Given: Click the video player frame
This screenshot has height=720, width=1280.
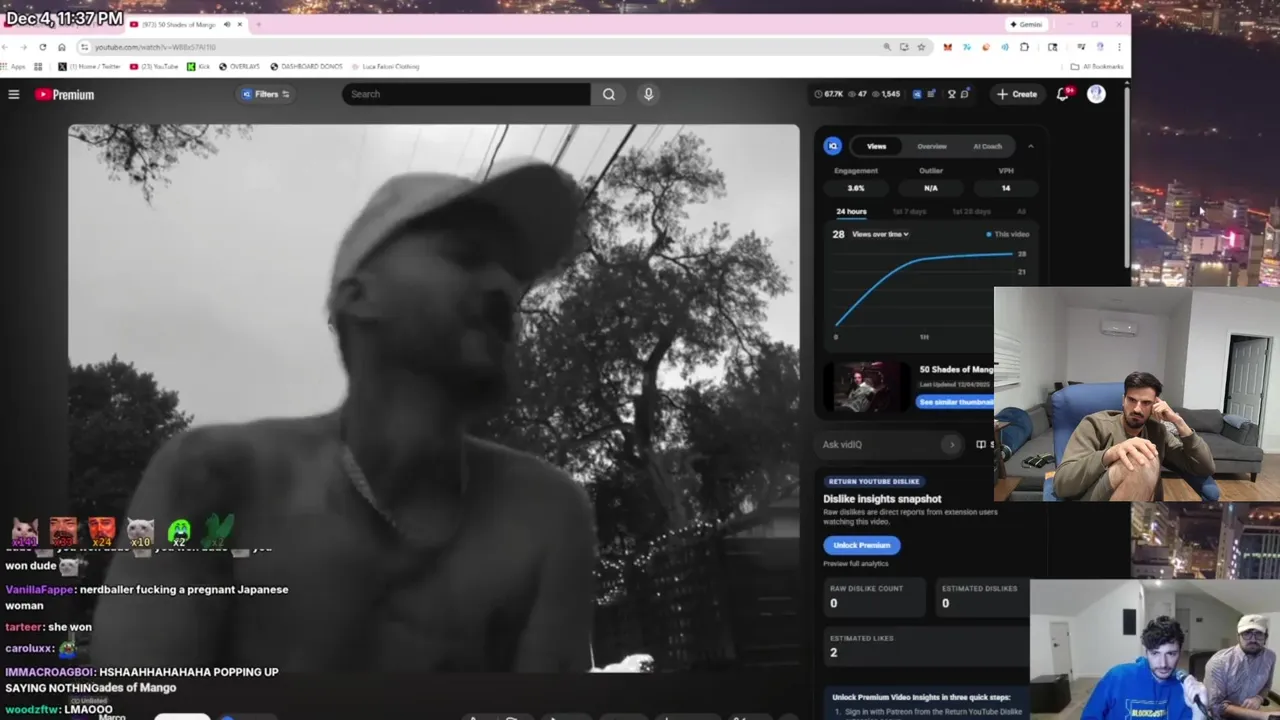Looking at the screenshot, I should click(433, 397).
